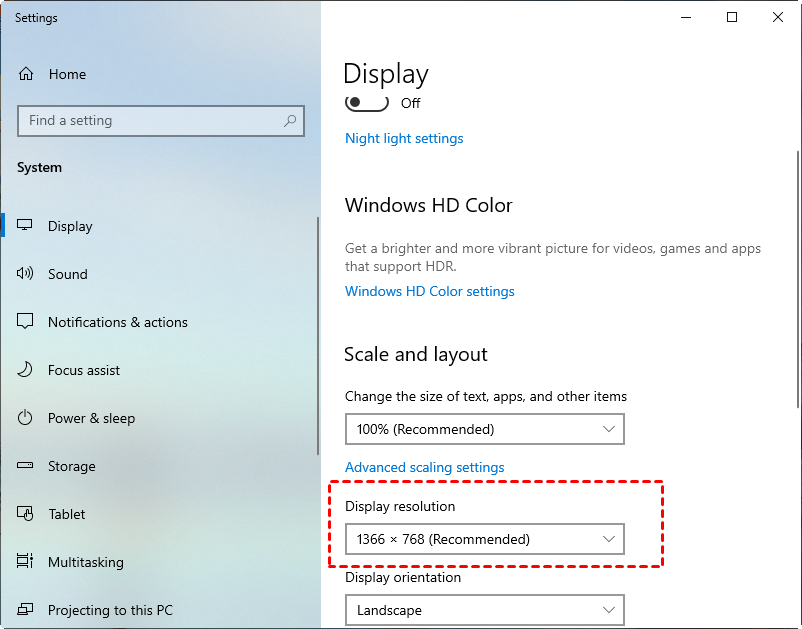This screenshot has width=802, height=629.
Task: Click the Home house icon
Action: pos(26,74)
